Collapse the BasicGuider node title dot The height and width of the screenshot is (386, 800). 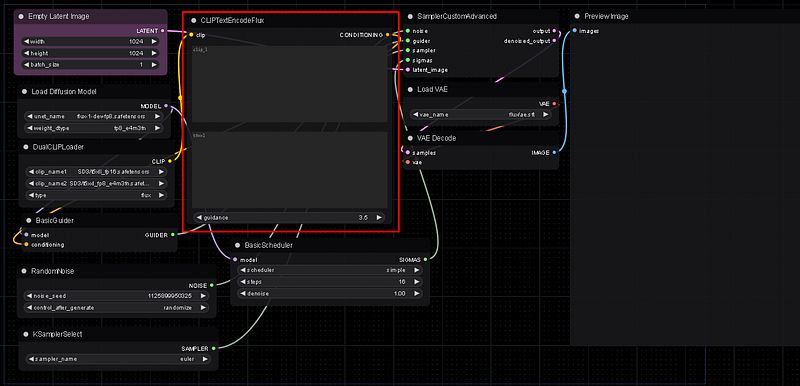click(29, 220)
